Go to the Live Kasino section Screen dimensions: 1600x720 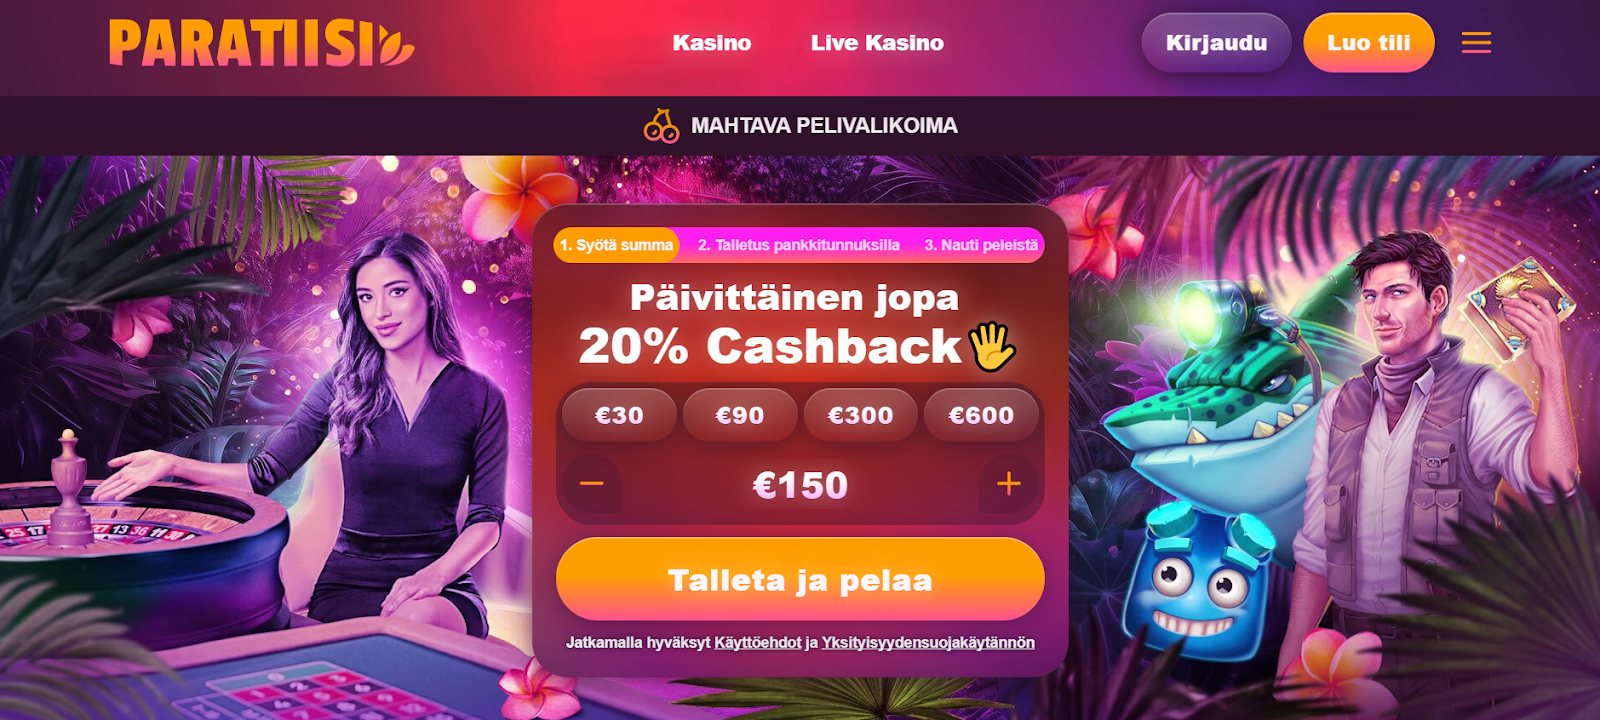[x=877, y=43]
